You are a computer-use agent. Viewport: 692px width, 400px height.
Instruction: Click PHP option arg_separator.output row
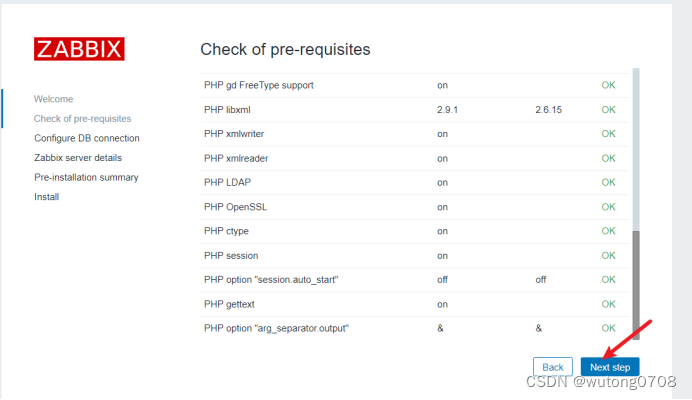click(x=414, y=328)
